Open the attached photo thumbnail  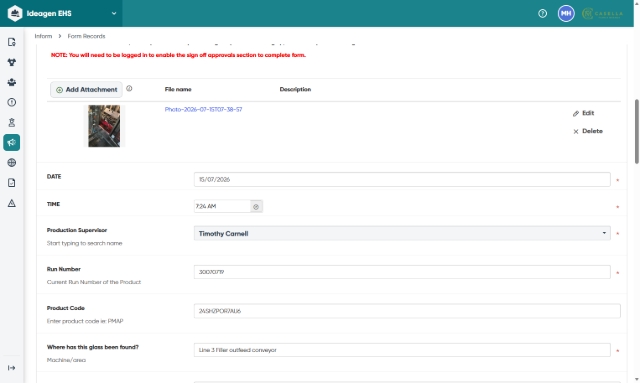pos(104,126)
